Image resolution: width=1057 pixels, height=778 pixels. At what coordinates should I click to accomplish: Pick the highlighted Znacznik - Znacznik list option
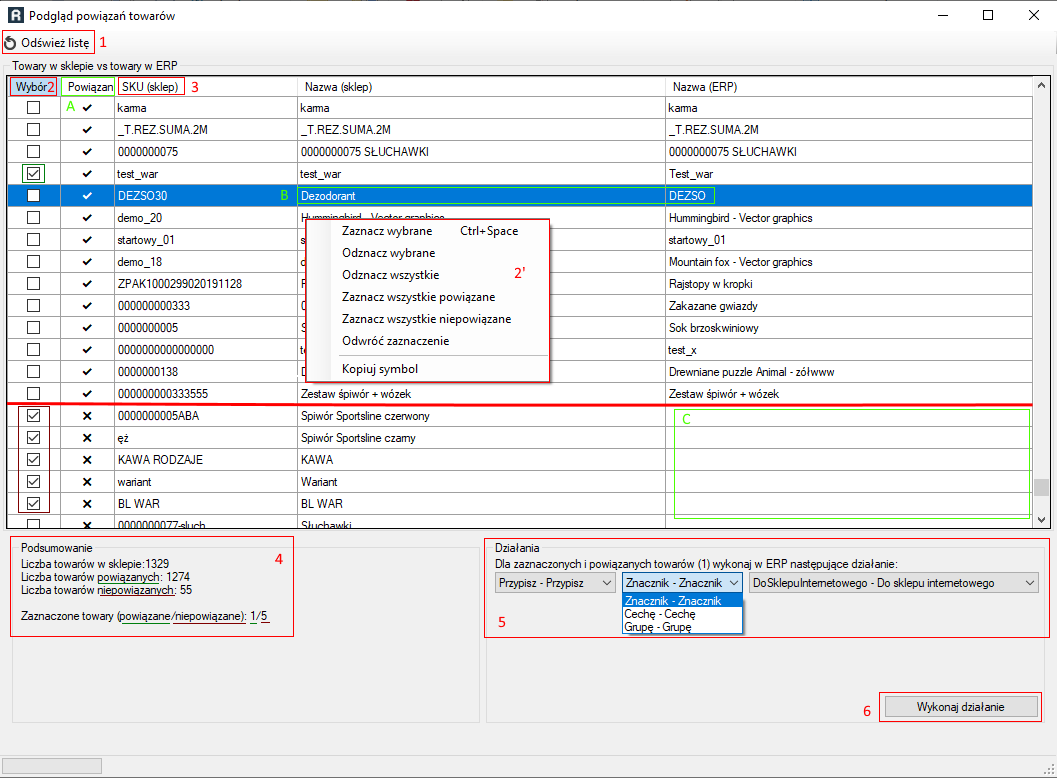pyautogui.click(x=682, y=601)
